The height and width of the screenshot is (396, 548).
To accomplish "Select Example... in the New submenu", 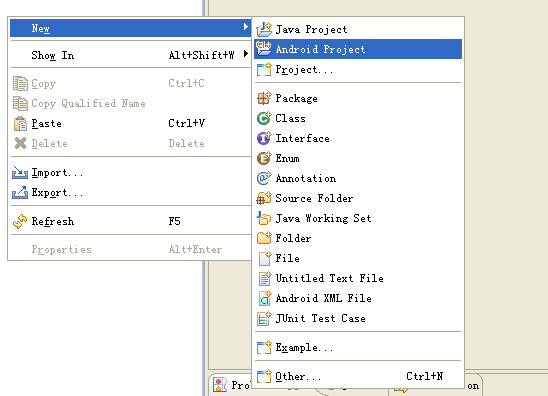I will coord(358,347).
